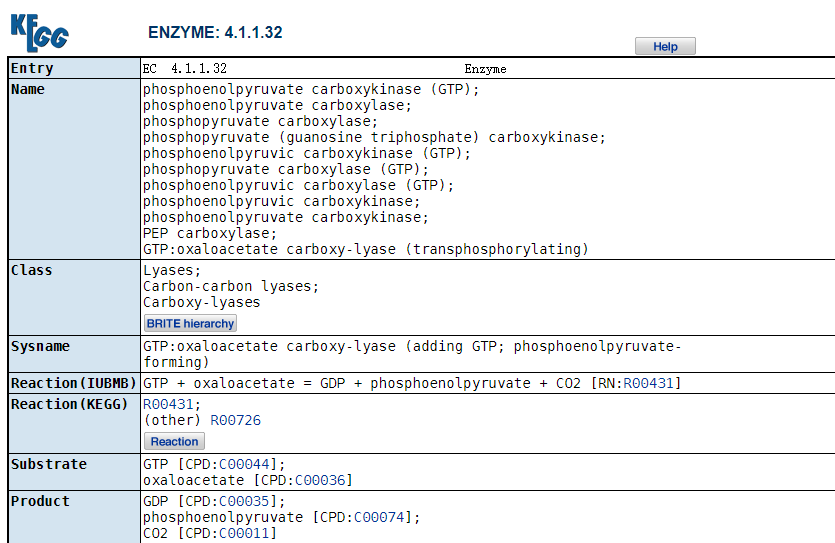Open the BRITE hierarchy button
This screenshot has height=543, width=835.
(190, 324)
